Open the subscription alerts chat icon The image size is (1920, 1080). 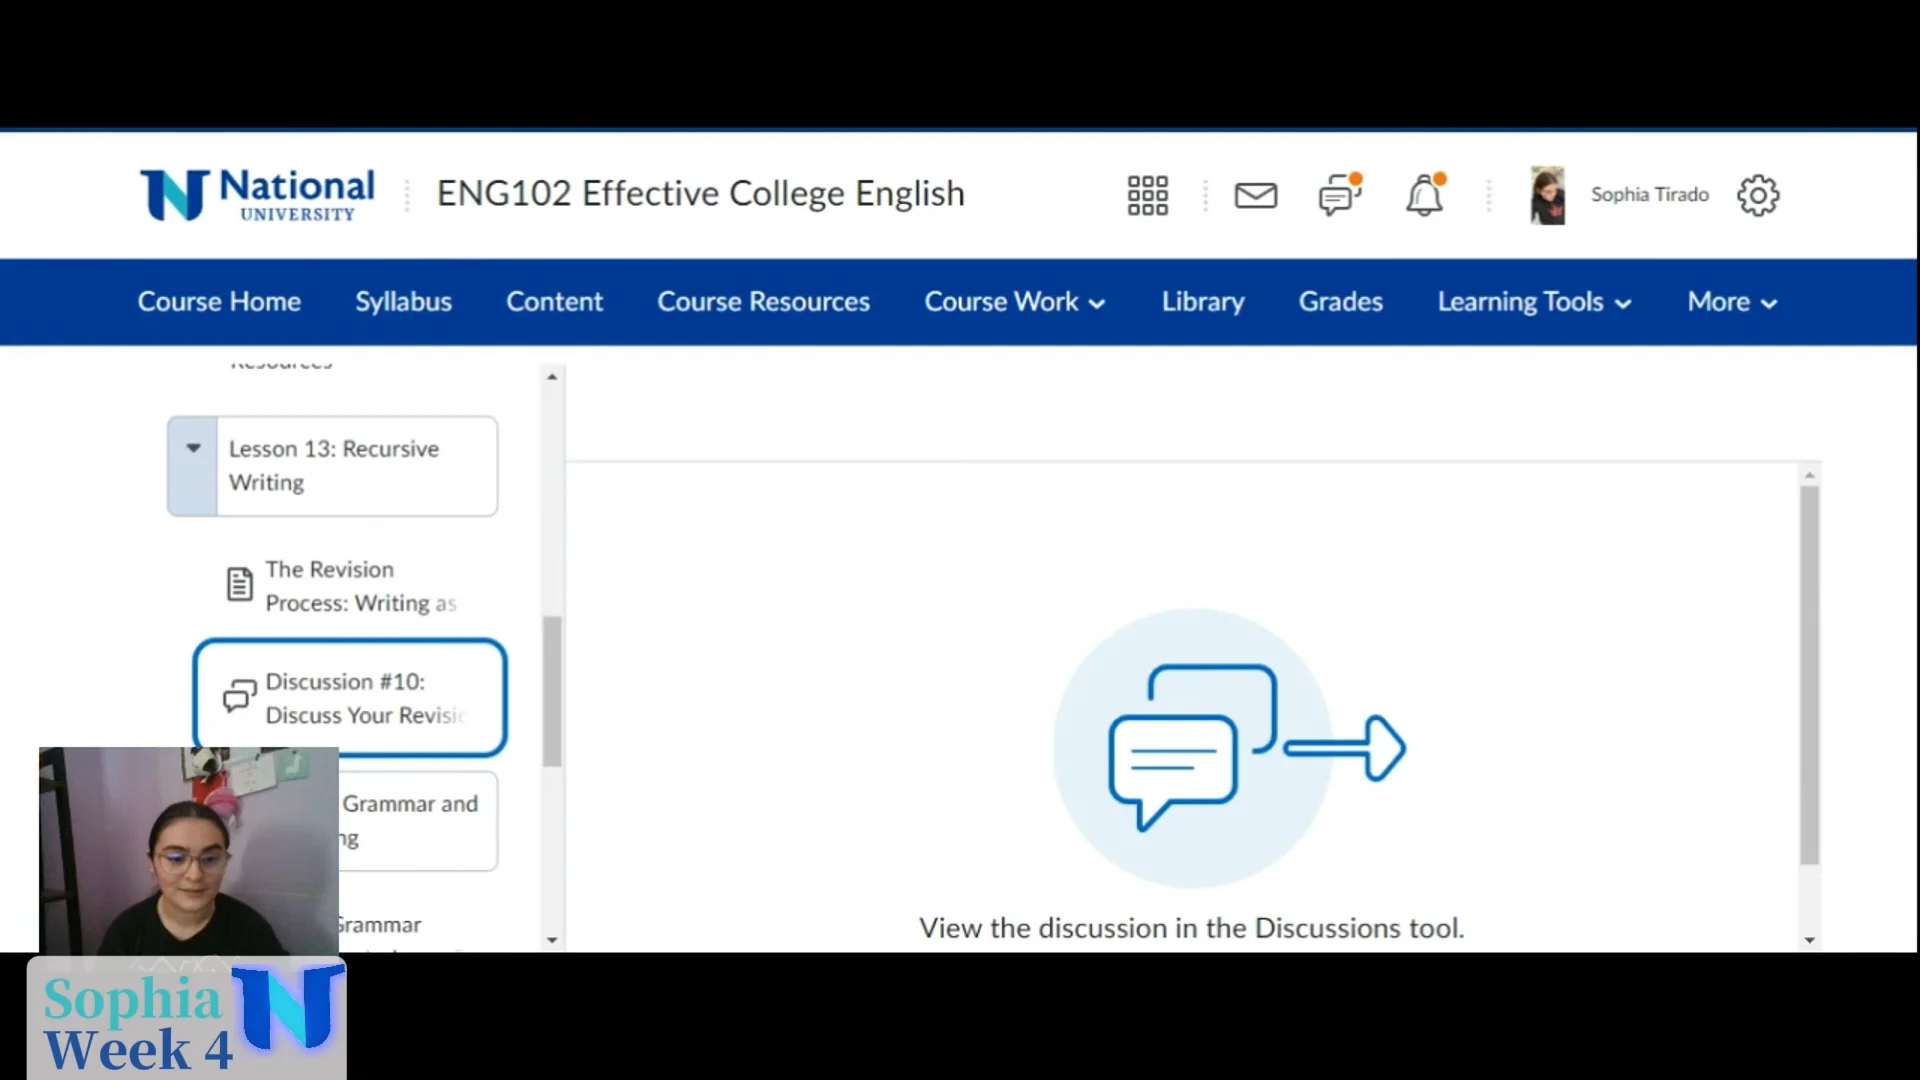tap(1339, 195)
